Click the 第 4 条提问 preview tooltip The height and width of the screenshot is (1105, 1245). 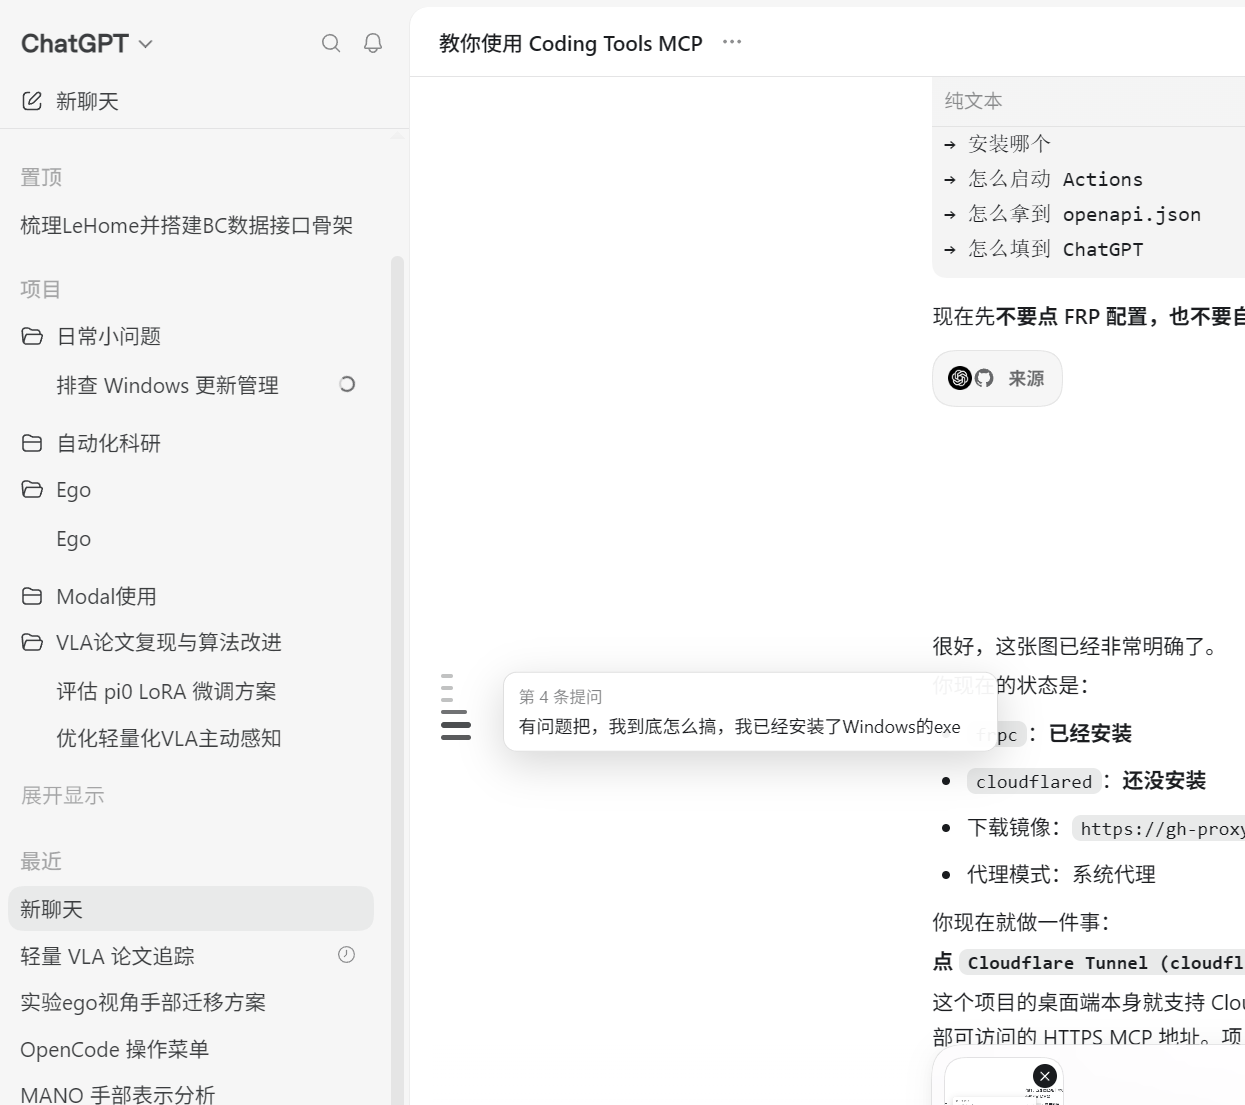click(750, 712)
